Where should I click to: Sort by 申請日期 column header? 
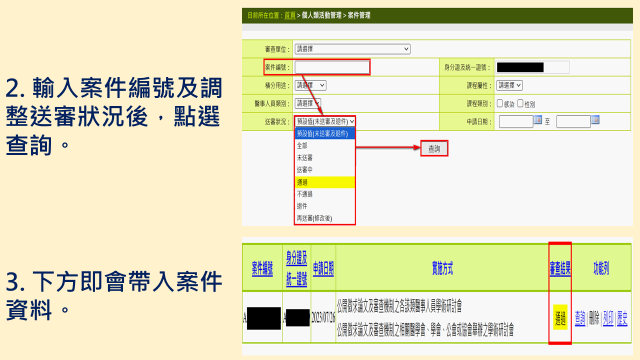coord(323,269)
